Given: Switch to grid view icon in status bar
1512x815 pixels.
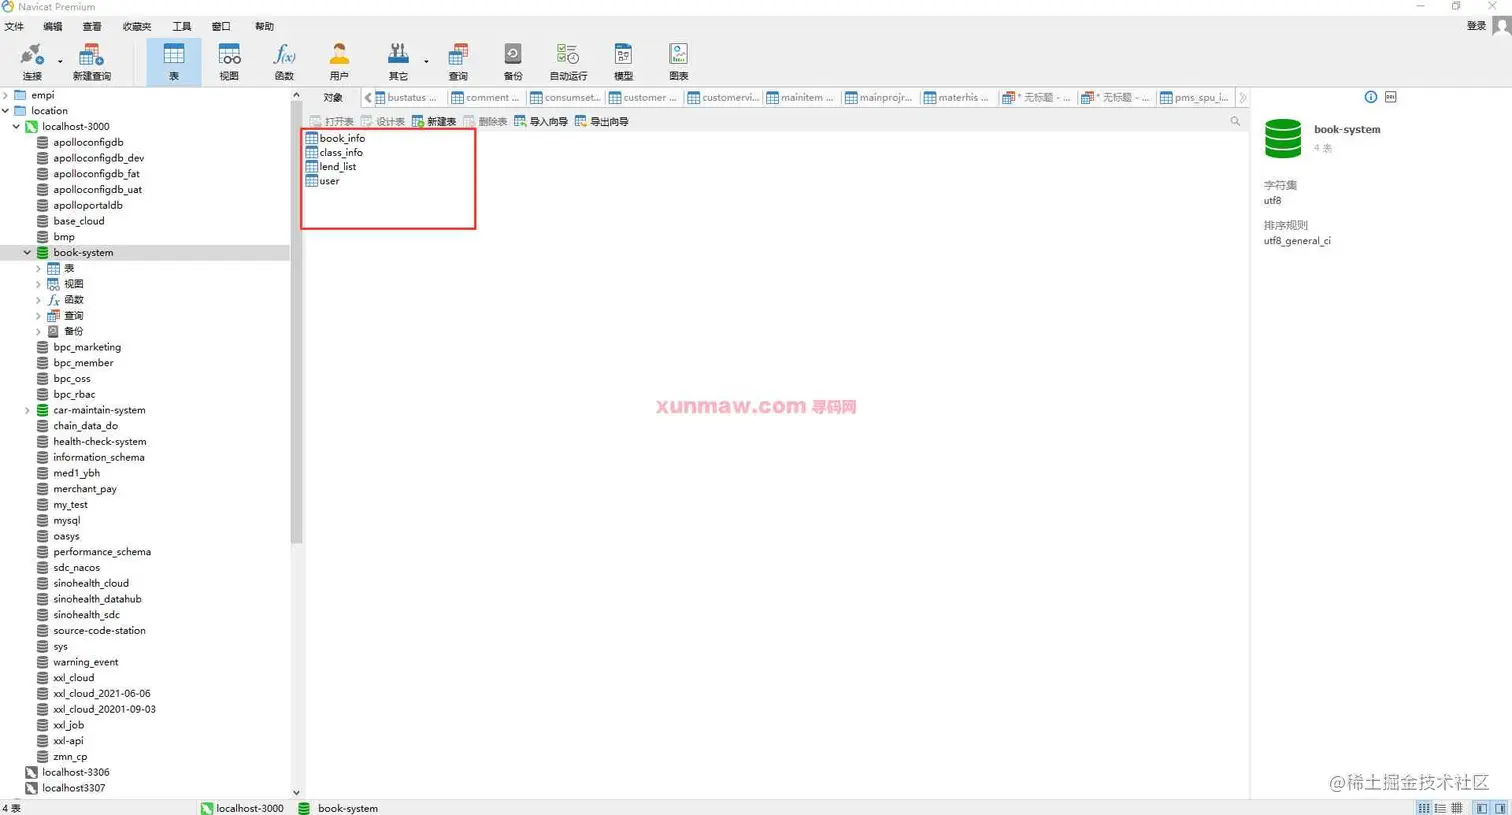Looking at the screenshot, I should coord(1423,808).
